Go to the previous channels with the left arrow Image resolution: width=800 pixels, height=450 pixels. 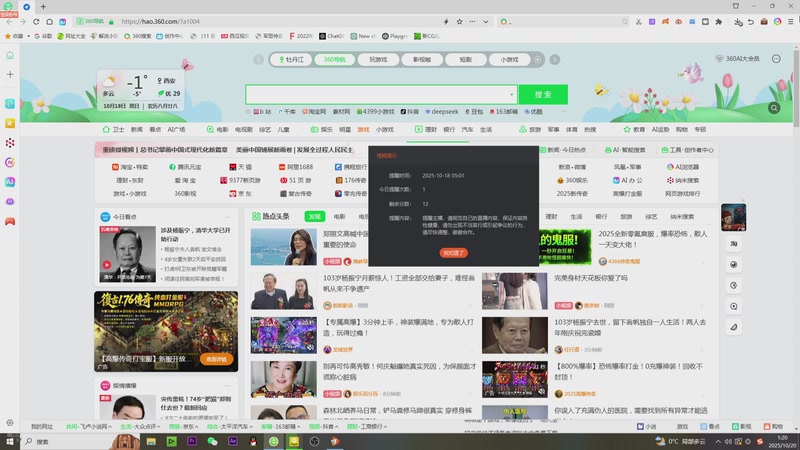click(259, 60)
